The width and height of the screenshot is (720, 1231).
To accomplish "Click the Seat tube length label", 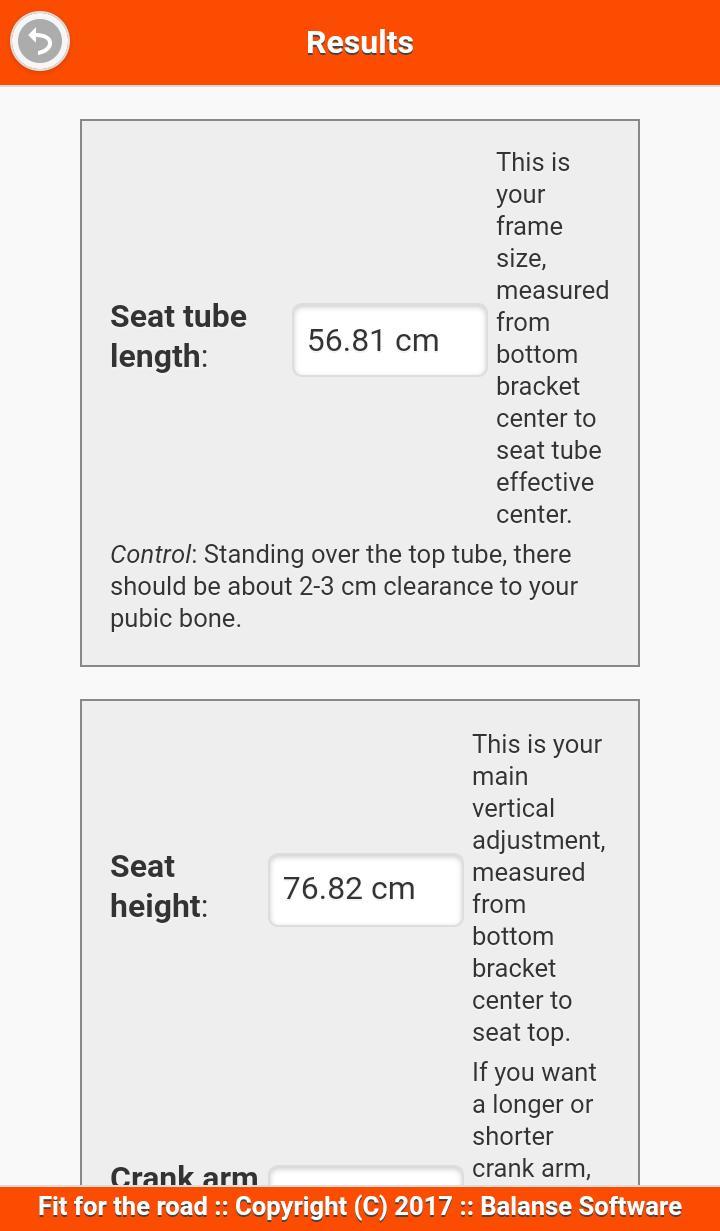I will coord(178,336).
